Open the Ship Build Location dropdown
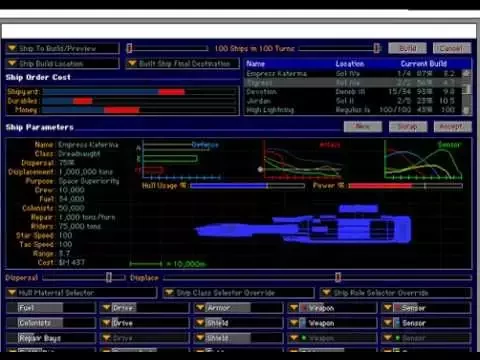Screen dimensions: 480x360 click(62, 63)
